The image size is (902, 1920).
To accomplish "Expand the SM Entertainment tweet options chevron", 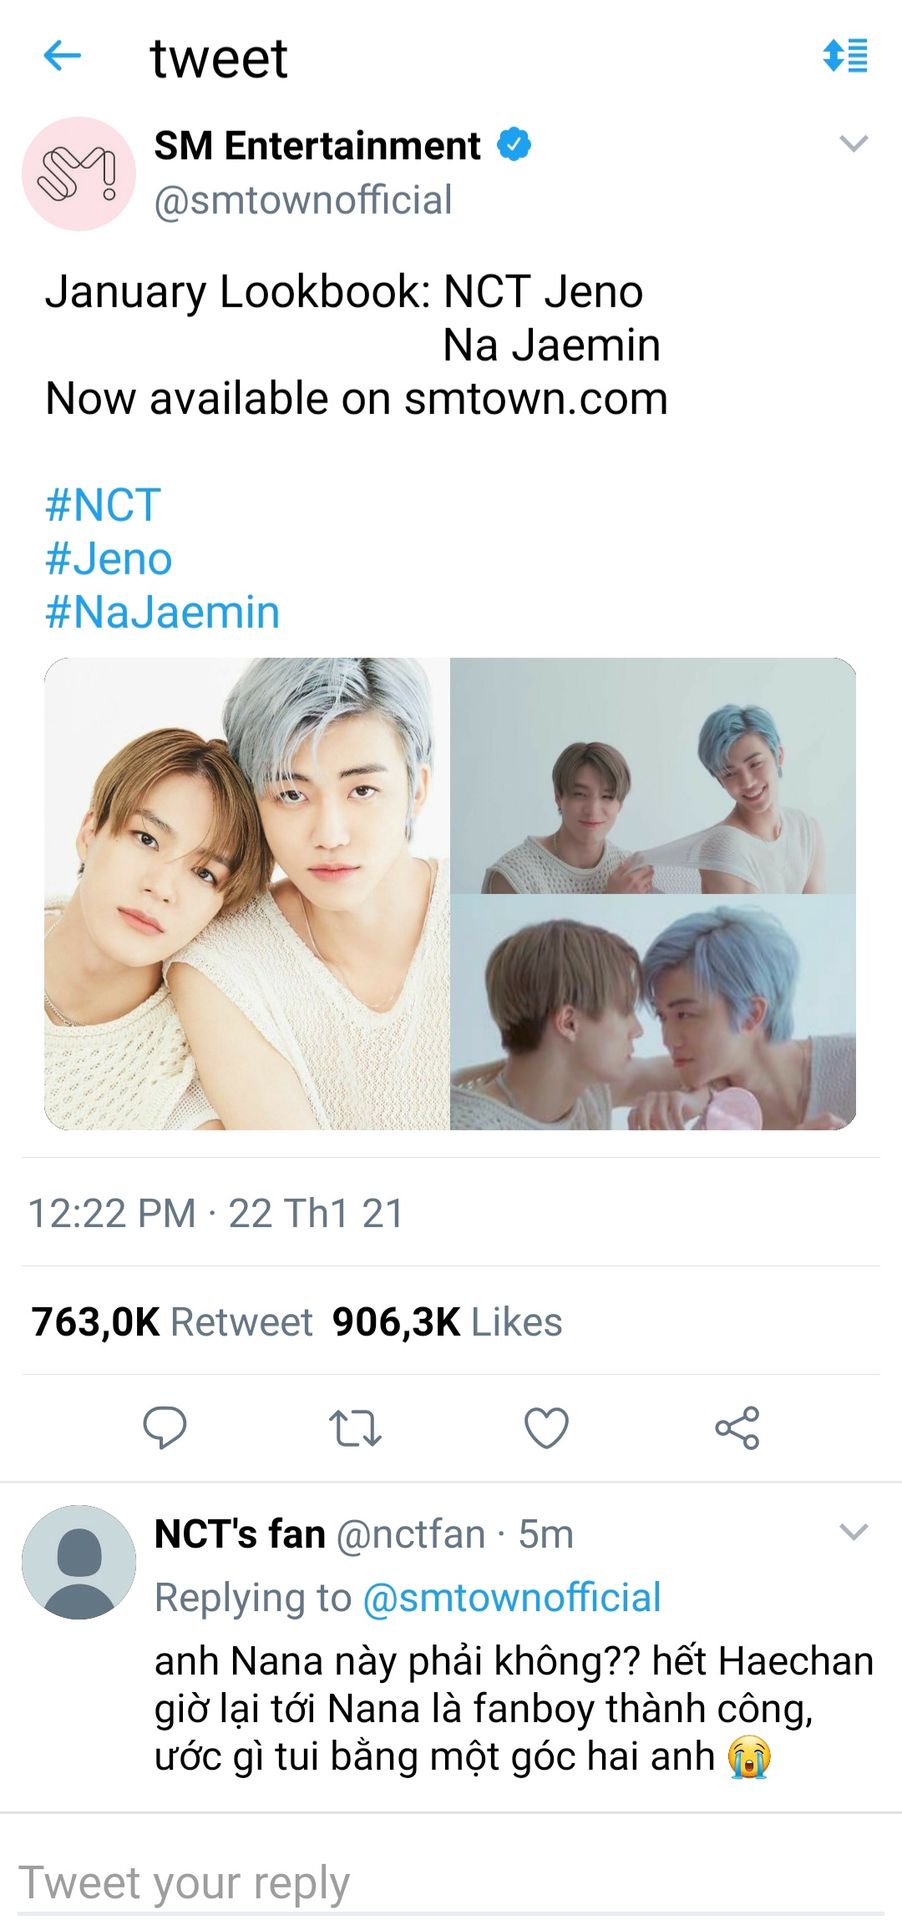I will tap(853, 144).
